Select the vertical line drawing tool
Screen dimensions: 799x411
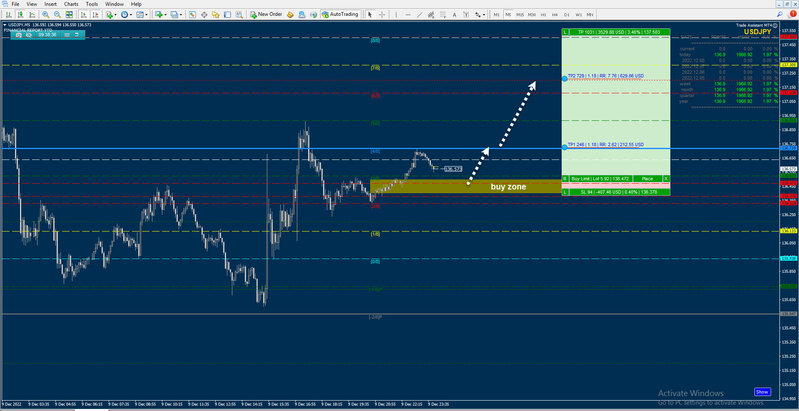(395, 15)
